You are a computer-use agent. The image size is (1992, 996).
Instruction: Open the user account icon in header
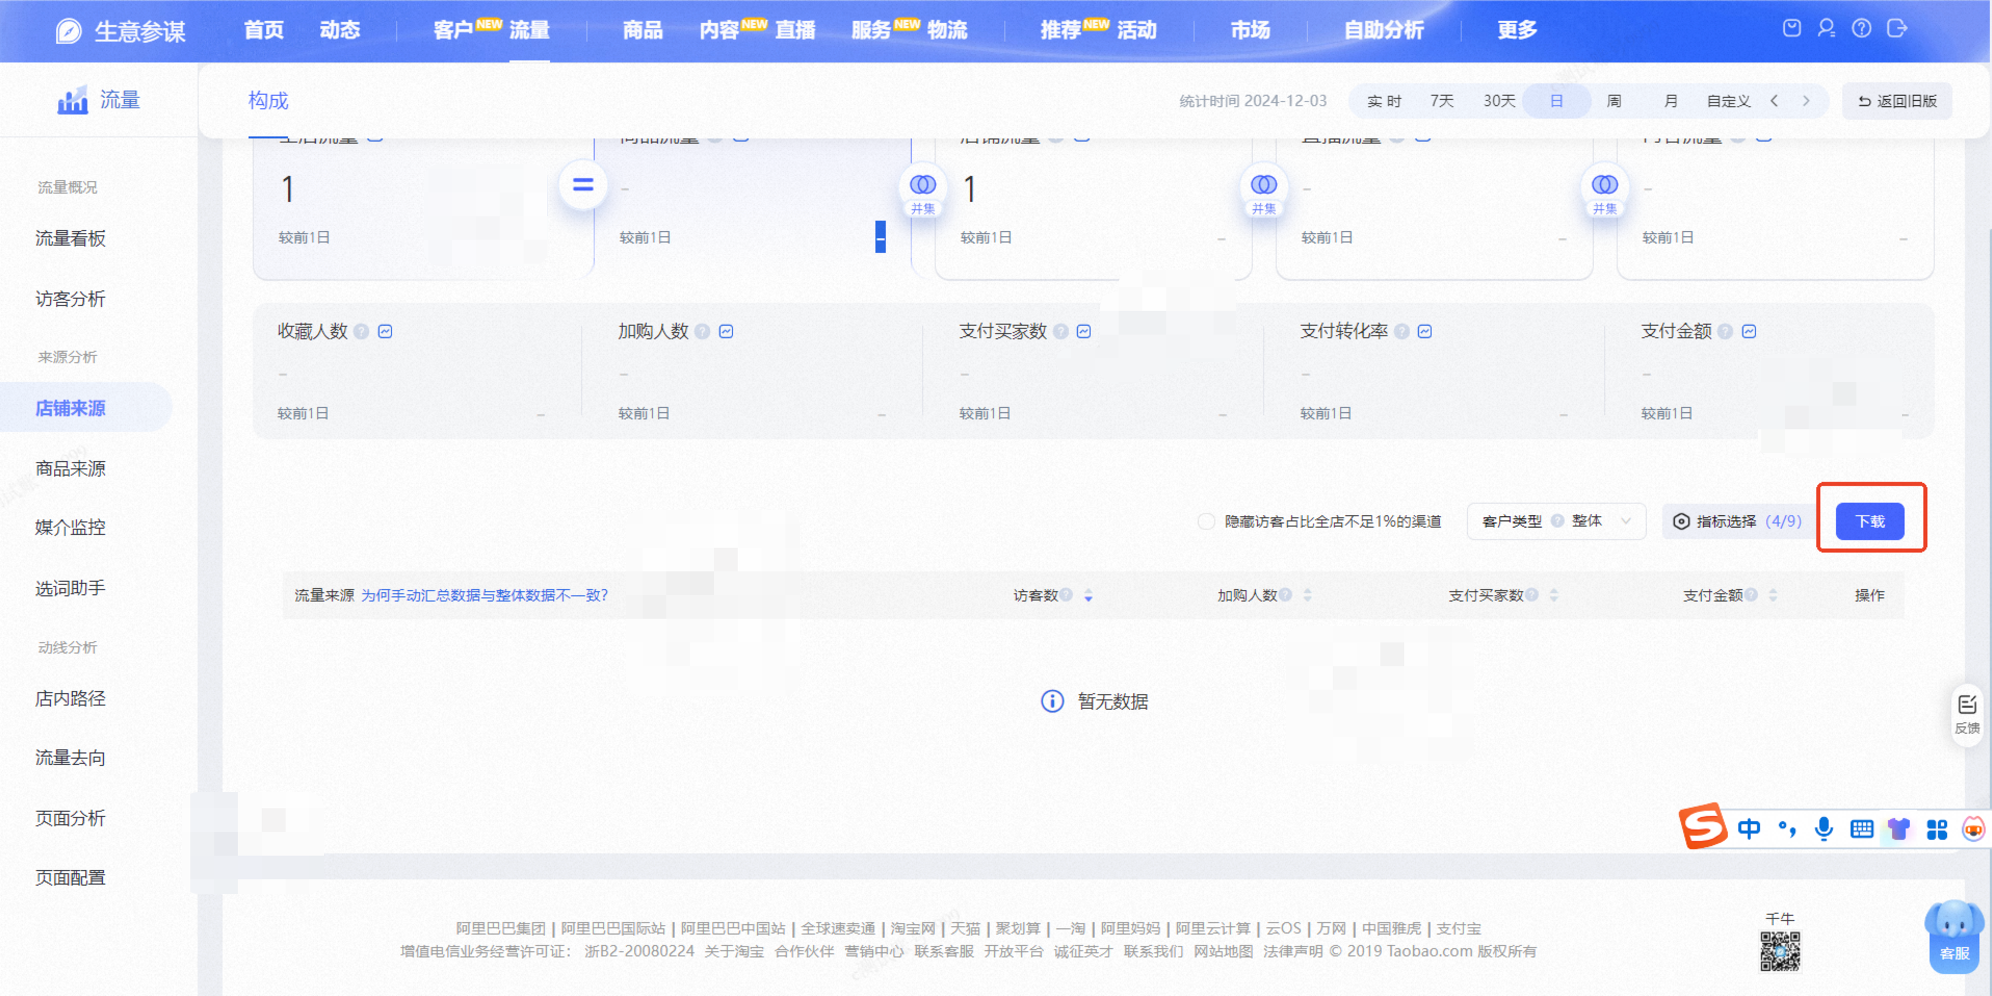pyautogui.click(x=1826, y=28)
